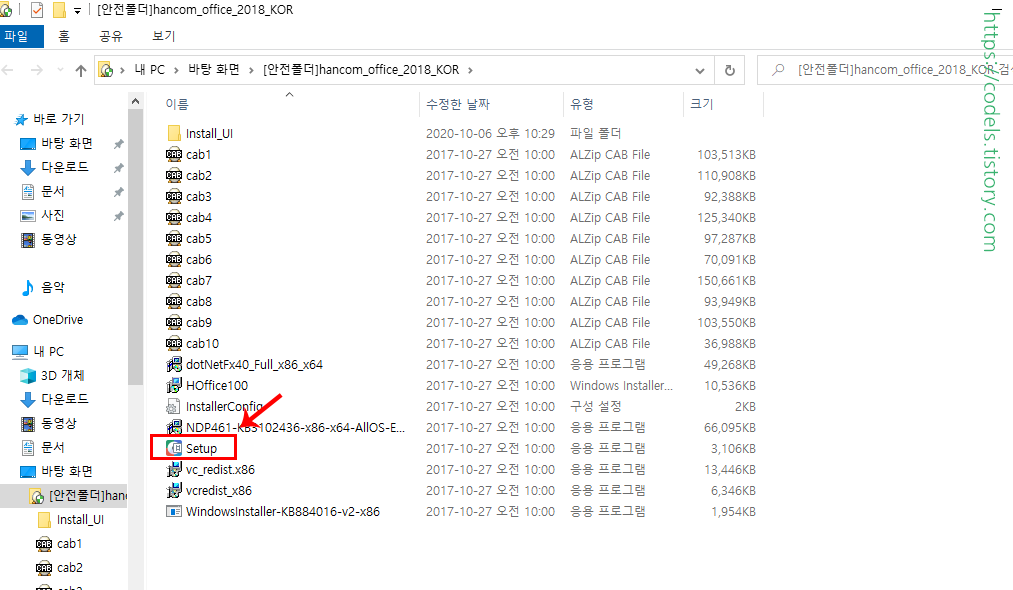Click the forward navigation arrow
The width and height of the screenshot is (1013, 590).
click(x=37, y=70)
